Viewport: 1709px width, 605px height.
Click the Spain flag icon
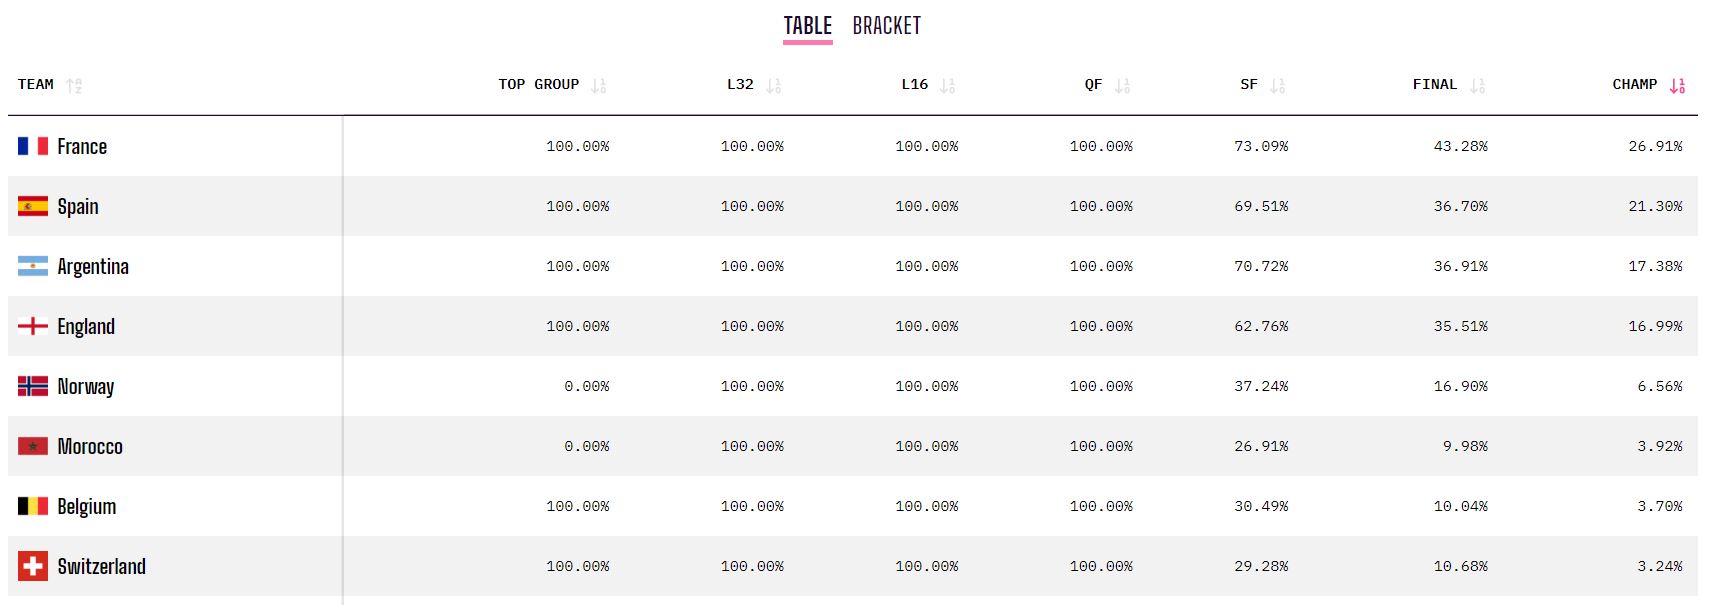coord(33,206)
